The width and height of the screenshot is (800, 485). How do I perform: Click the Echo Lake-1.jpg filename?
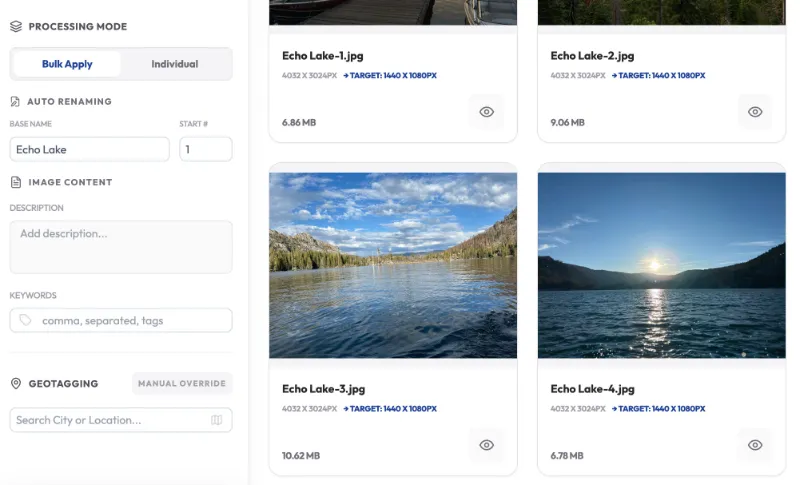(x=322, y=56)
